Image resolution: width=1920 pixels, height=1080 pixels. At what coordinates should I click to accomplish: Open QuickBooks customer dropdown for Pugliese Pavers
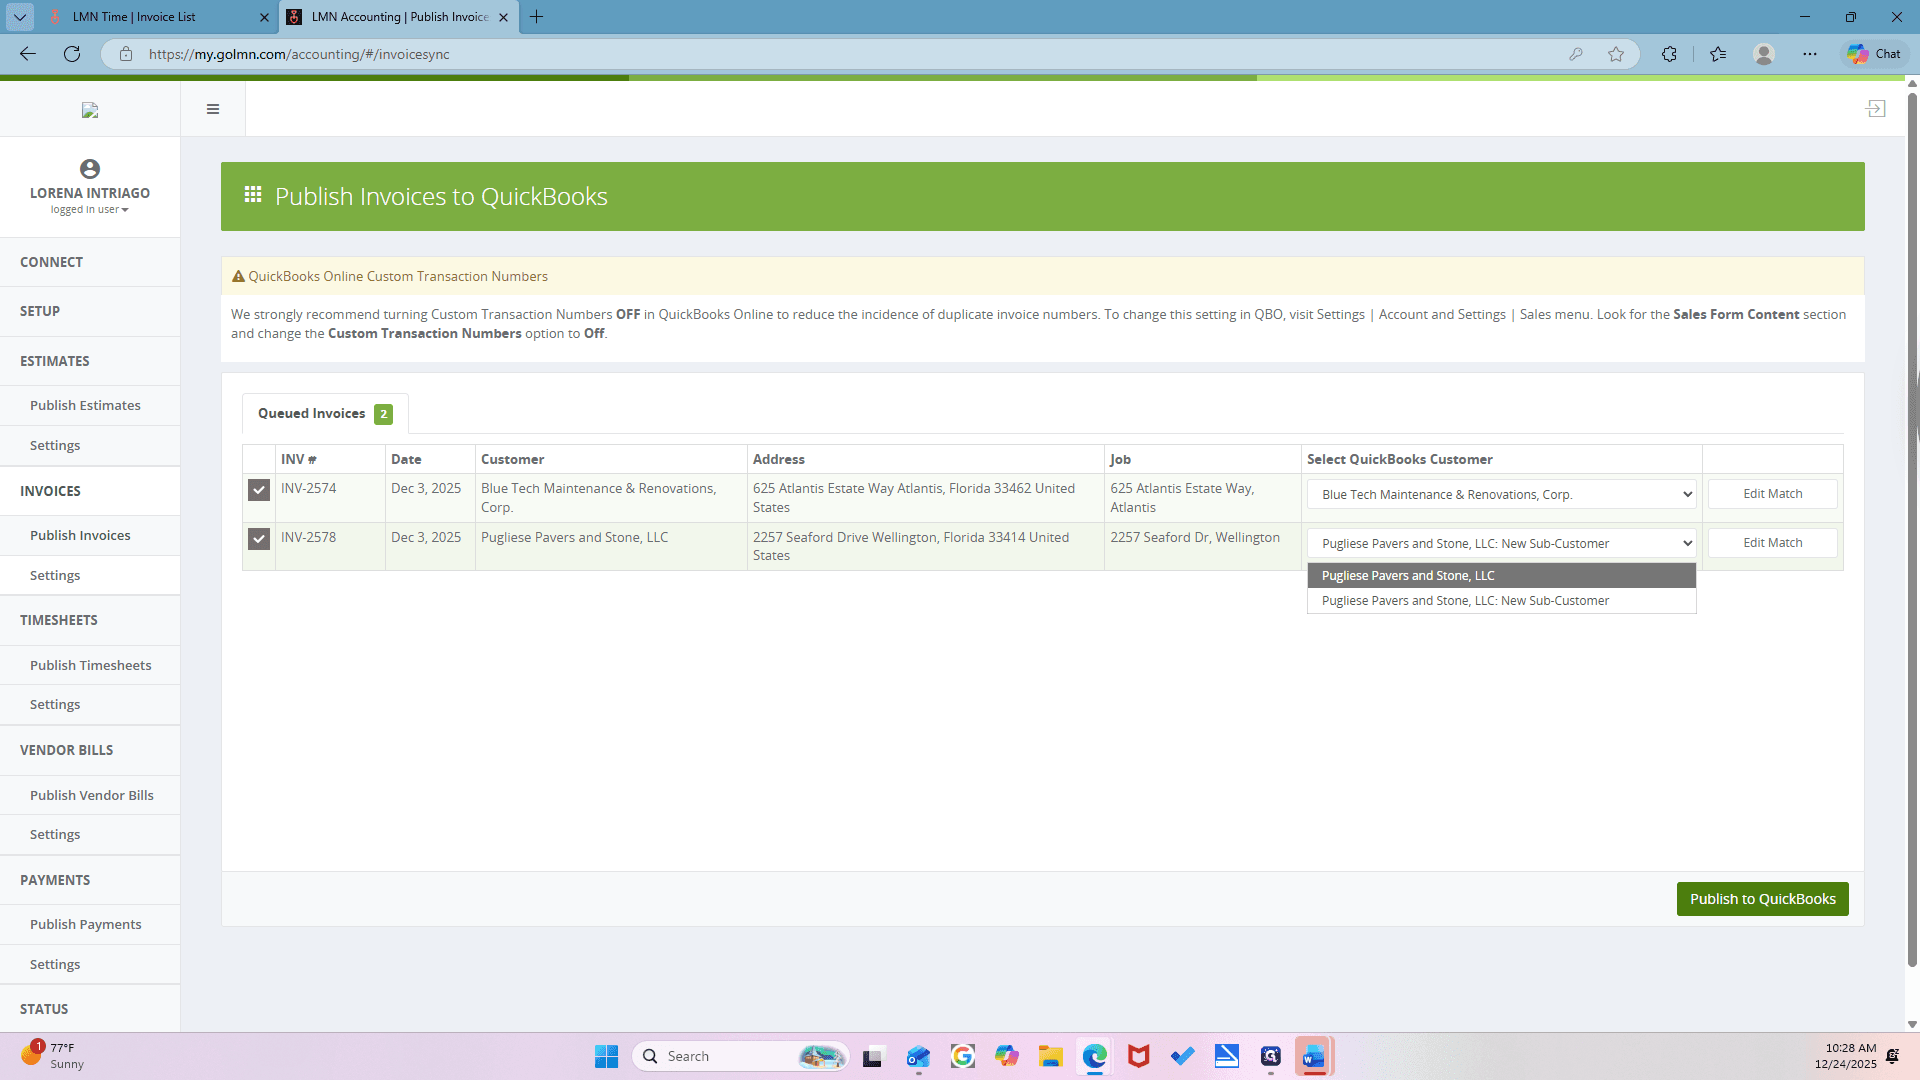pos(1501,543)
